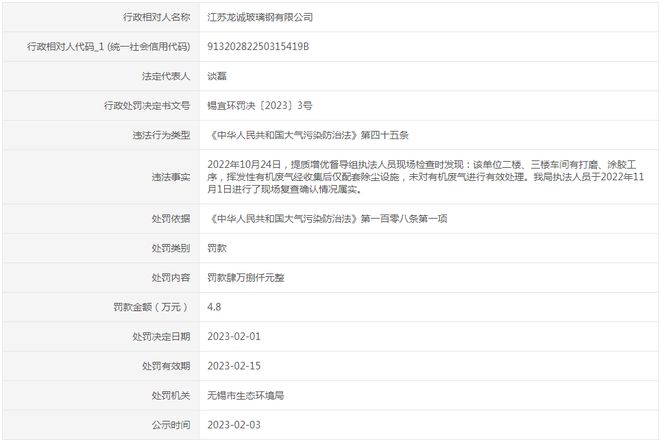Select credit code 91320282250315419B
The image size is (660, 440).
[x=258, y=46]
